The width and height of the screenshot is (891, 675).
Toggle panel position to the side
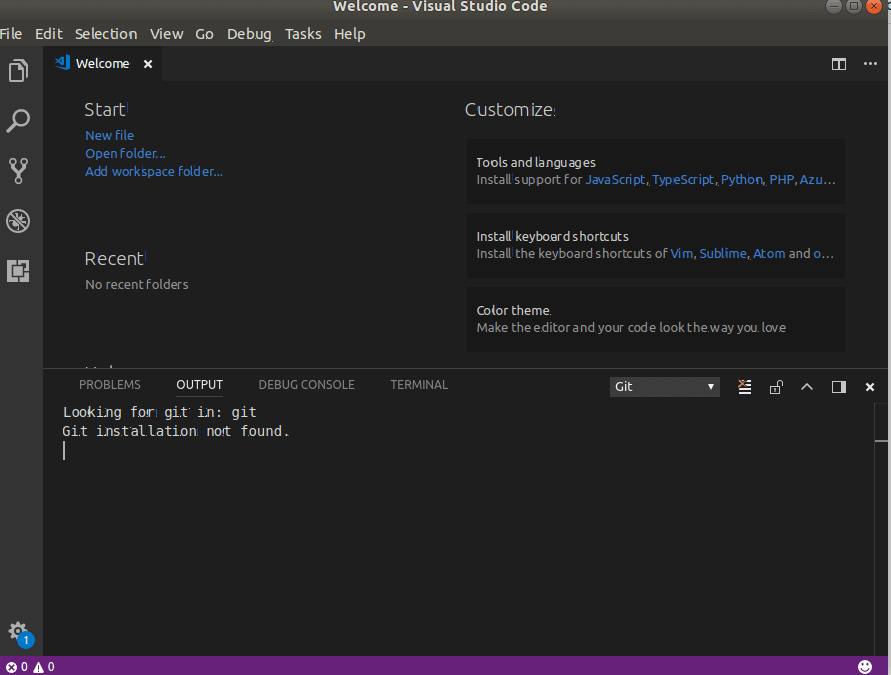pyautogui.click(x=839, y=387)
